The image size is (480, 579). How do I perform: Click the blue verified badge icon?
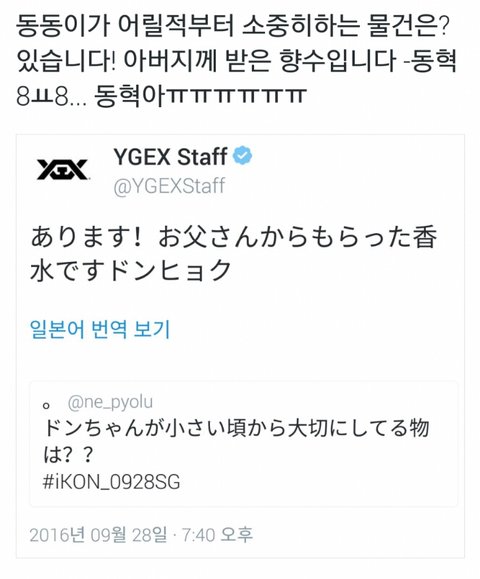coord(242,155)
